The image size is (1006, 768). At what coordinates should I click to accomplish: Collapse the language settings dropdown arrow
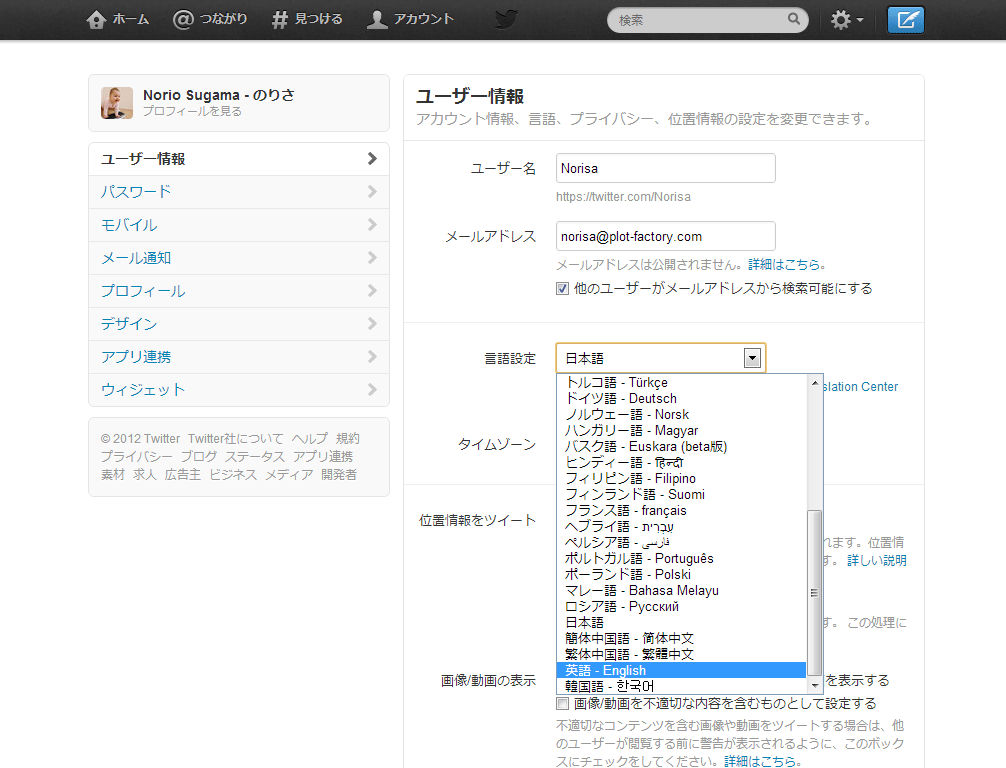(752, 358)
